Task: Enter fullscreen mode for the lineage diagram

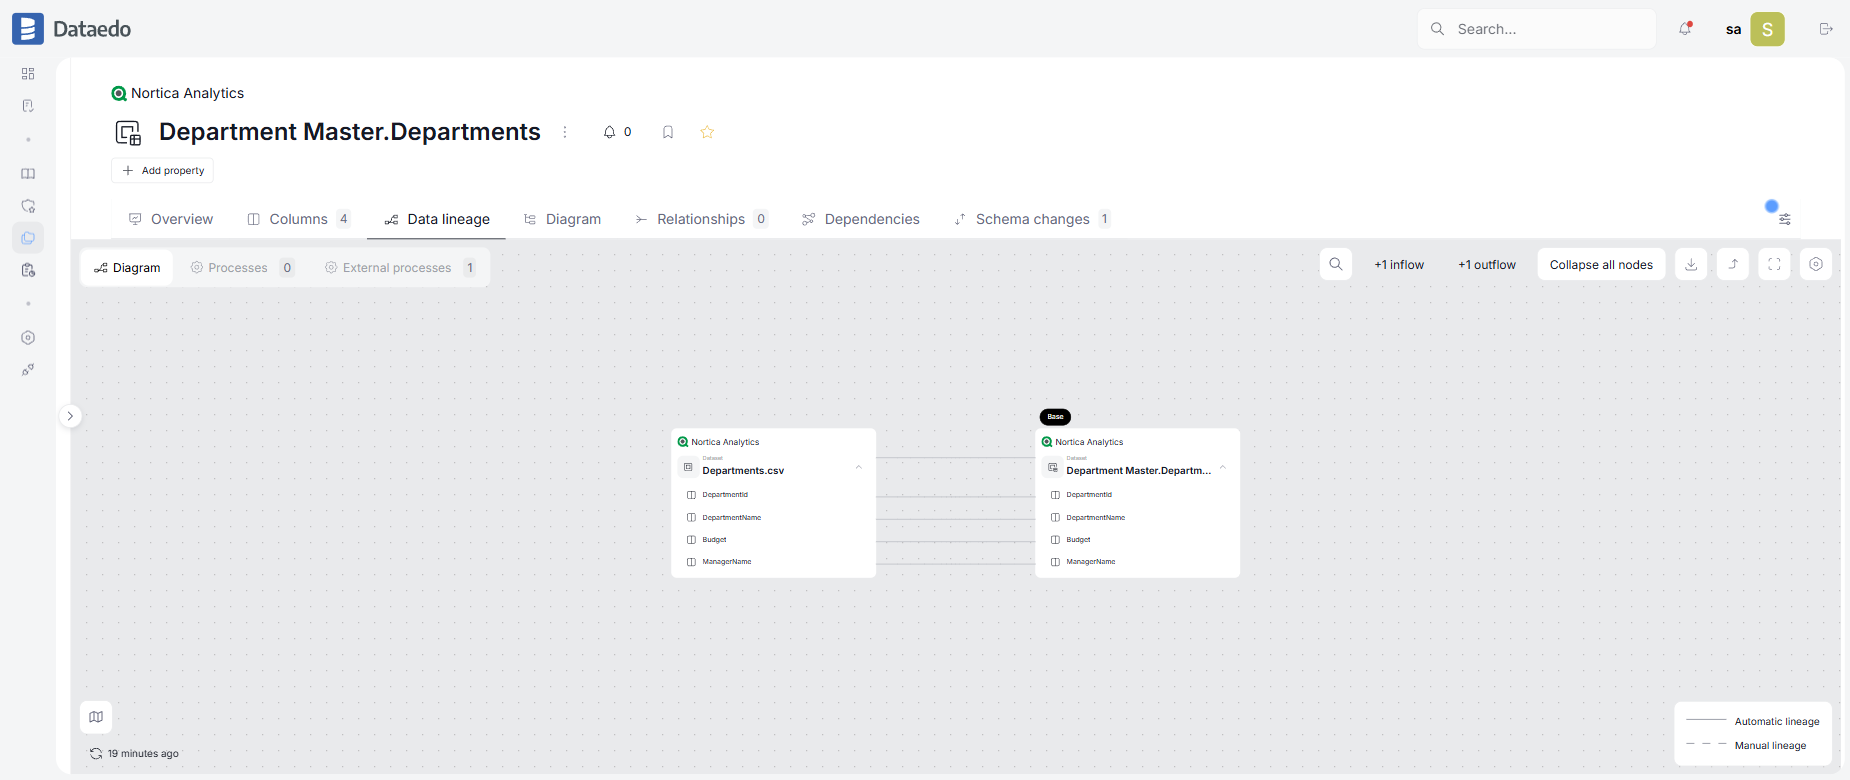Action: [x=1775, y=264]
